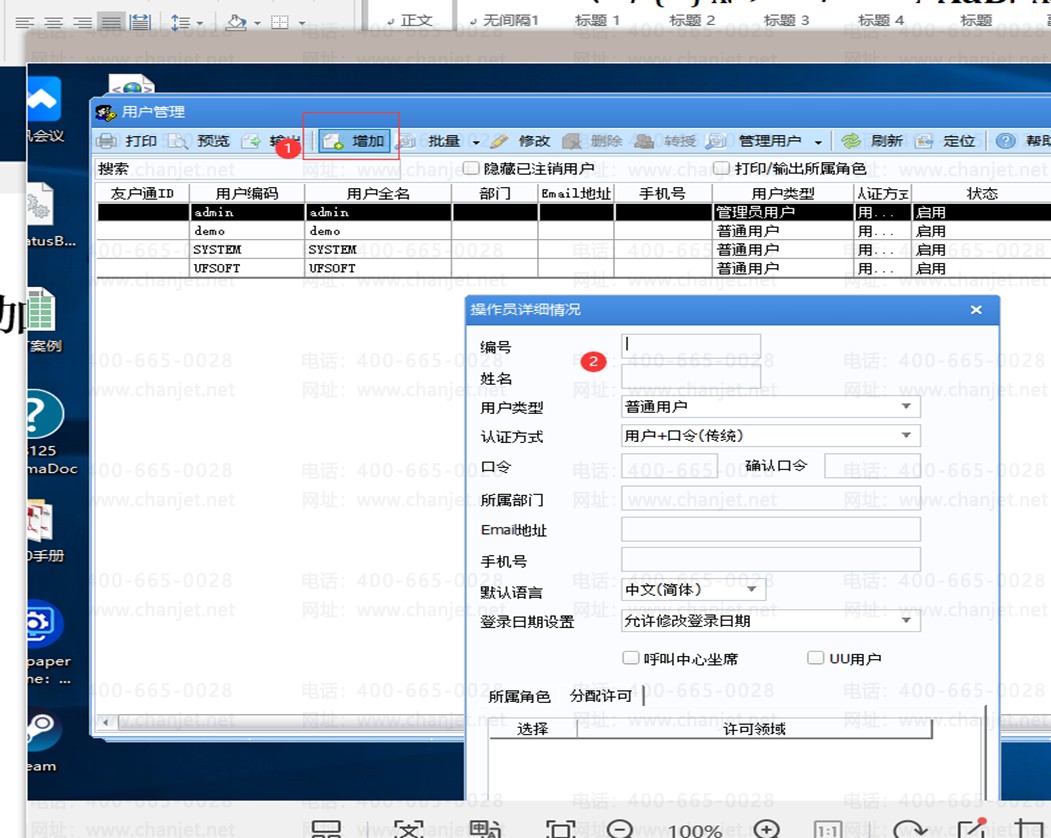
Task: Click the 修改 (Modify) pencil icon
Action: 500,141
